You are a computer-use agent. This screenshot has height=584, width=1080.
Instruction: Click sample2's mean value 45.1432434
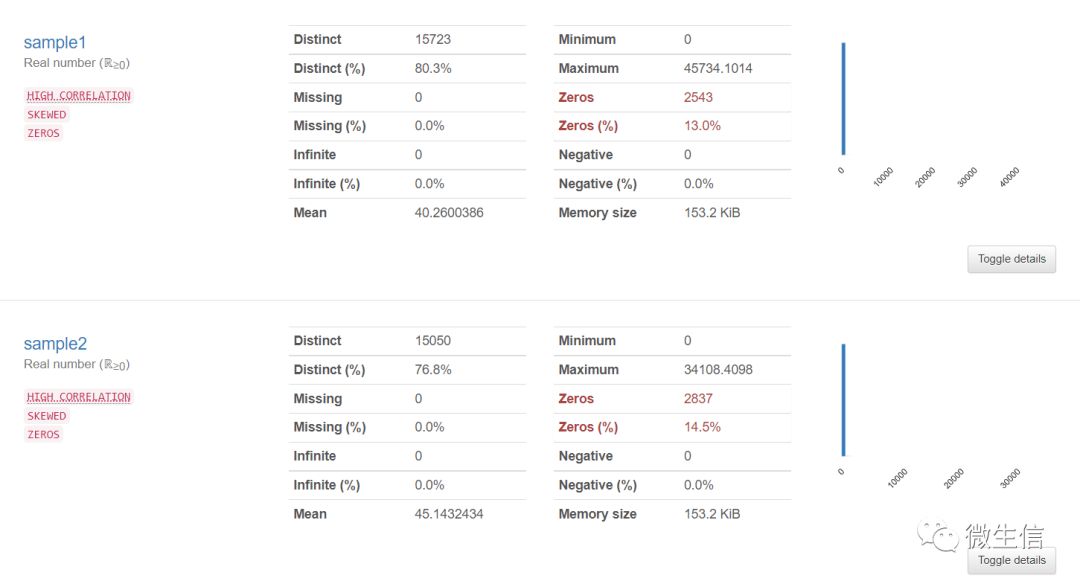(449, 514)
